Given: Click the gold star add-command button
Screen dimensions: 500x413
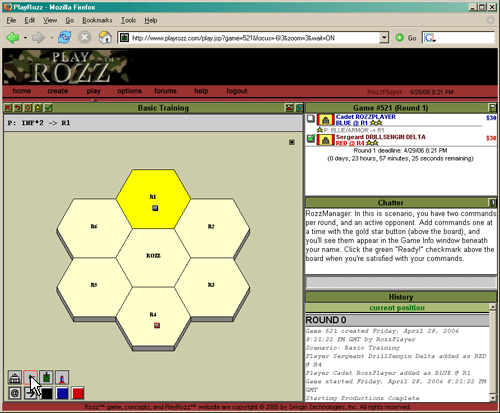Looking at the screenshot, I should coord(38,108).
